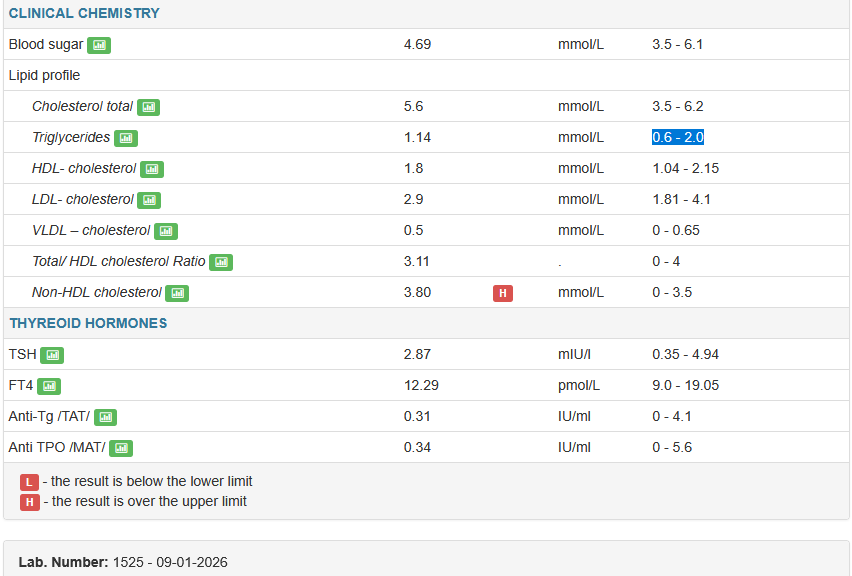Click the Lipid profile row label
Image resolution: width=852 pixels, height=576 pixels.
(44, 76)
